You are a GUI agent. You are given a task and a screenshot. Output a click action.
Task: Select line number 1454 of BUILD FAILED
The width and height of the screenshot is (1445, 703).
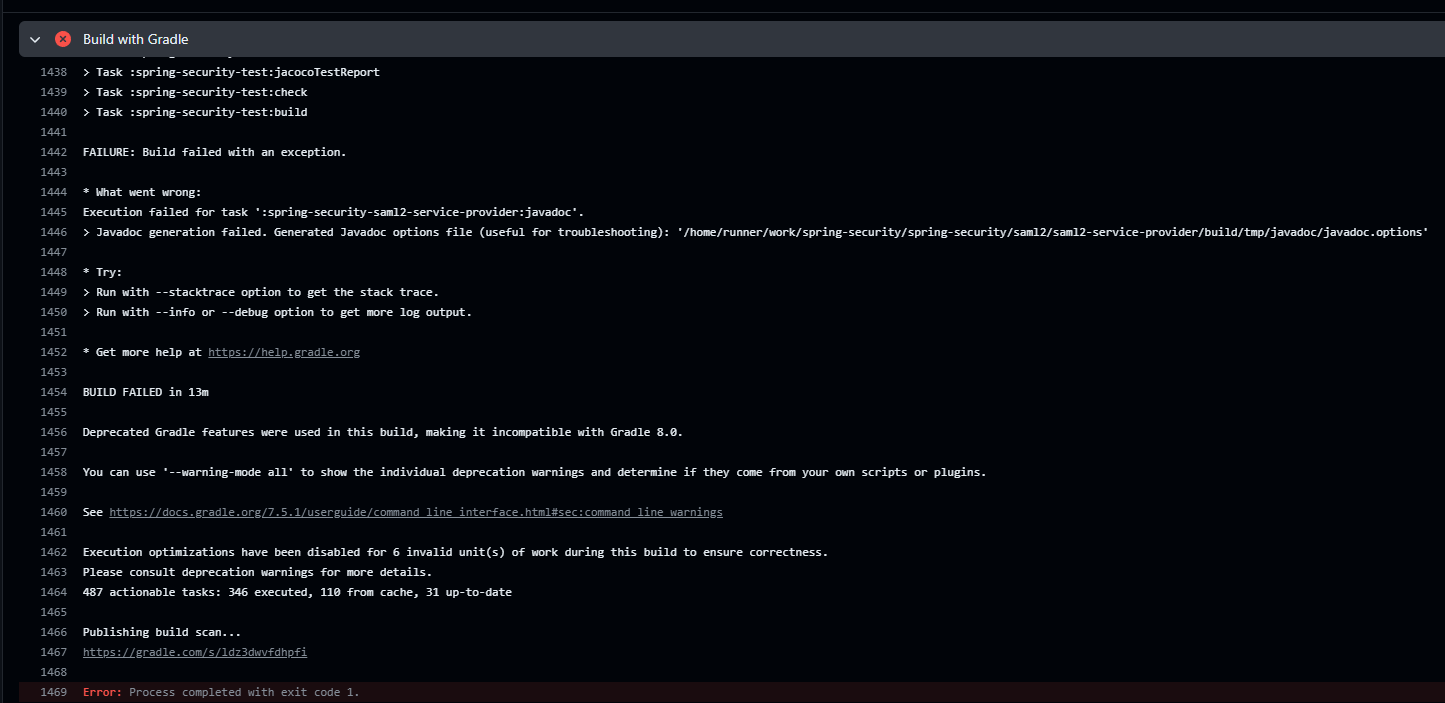pyautogui.click(x=53, y=392)
